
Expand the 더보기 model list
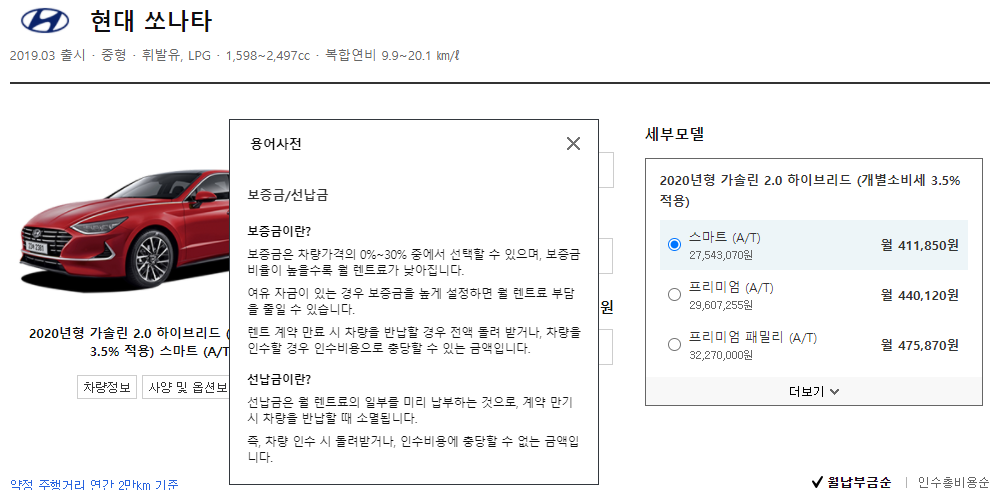(813, 391)
